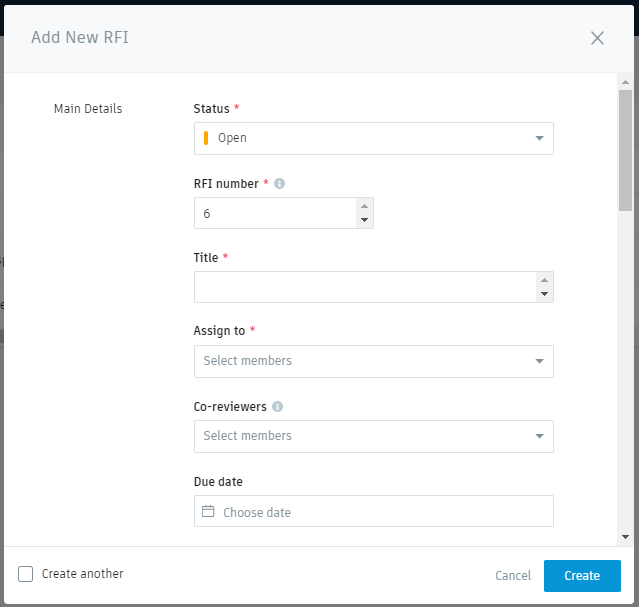This screenshot has height=607, width=639.
Task: Decrease the RFI number with down arrow
Action: 364,220
